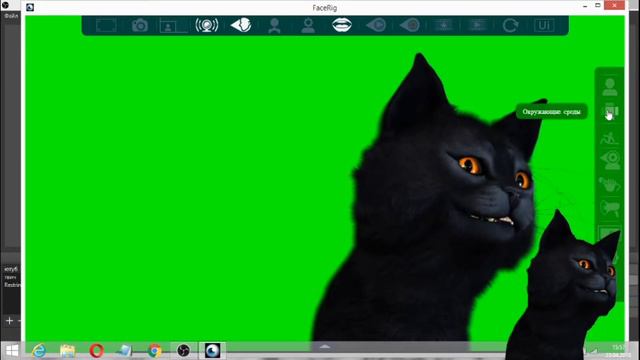Toggle picture-in-picture webcam preview icon
The height and width of the screenshot is (360, 640).
coord(173,26)
